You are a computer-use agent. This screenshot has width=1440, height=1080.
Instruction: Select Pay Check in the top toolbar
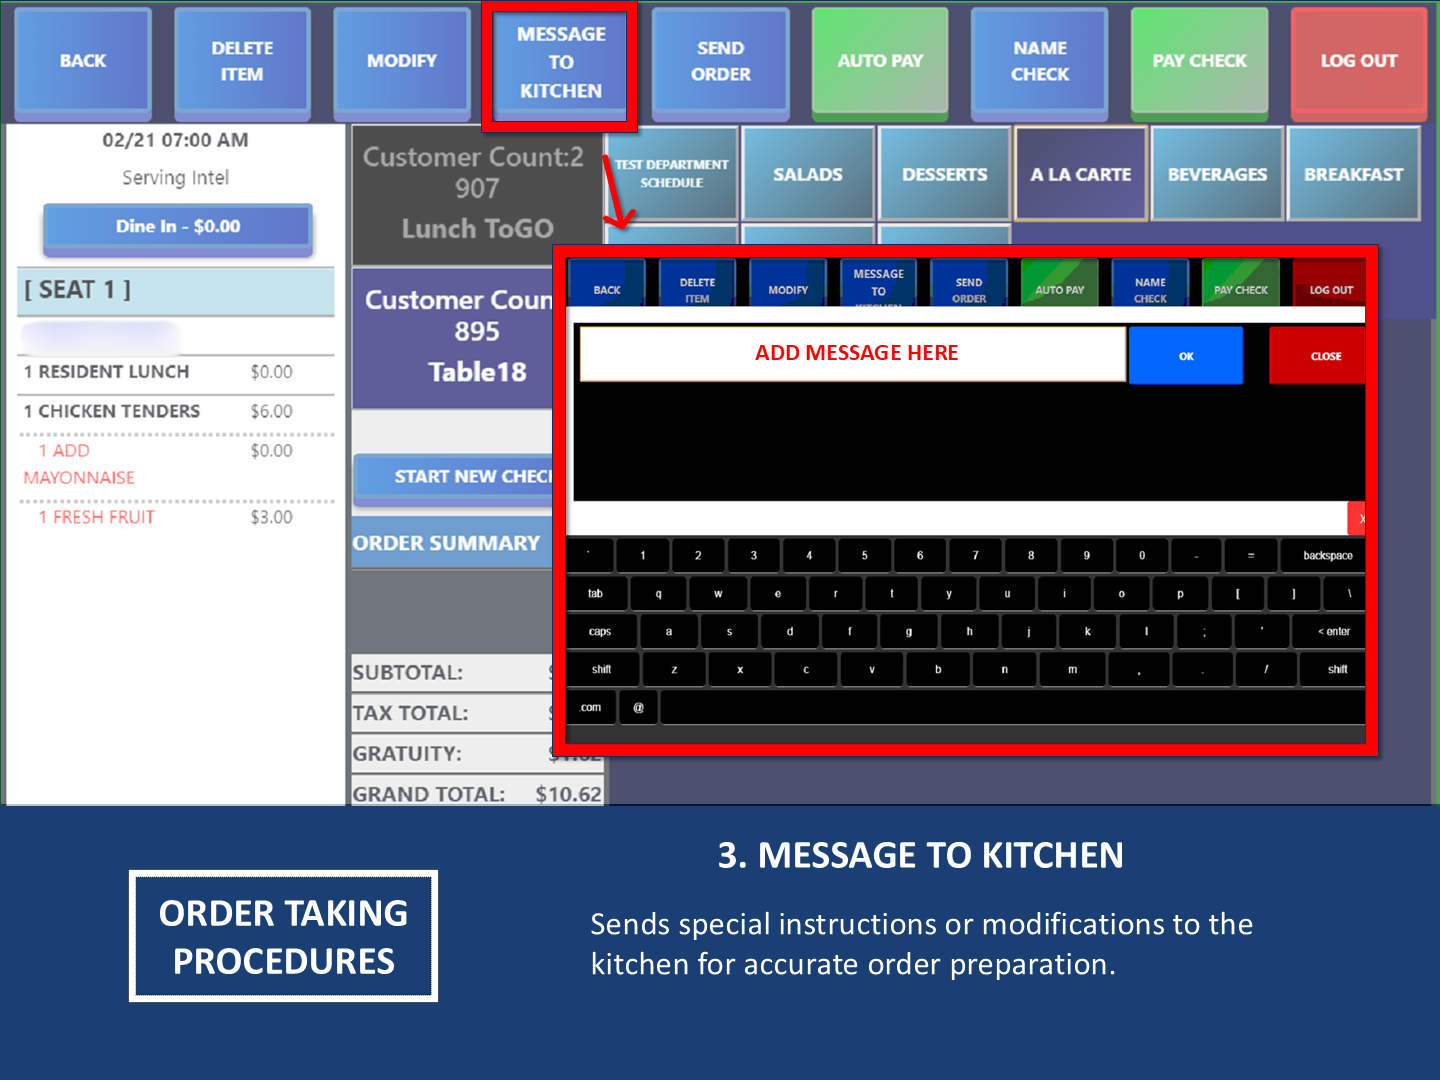1199,61
